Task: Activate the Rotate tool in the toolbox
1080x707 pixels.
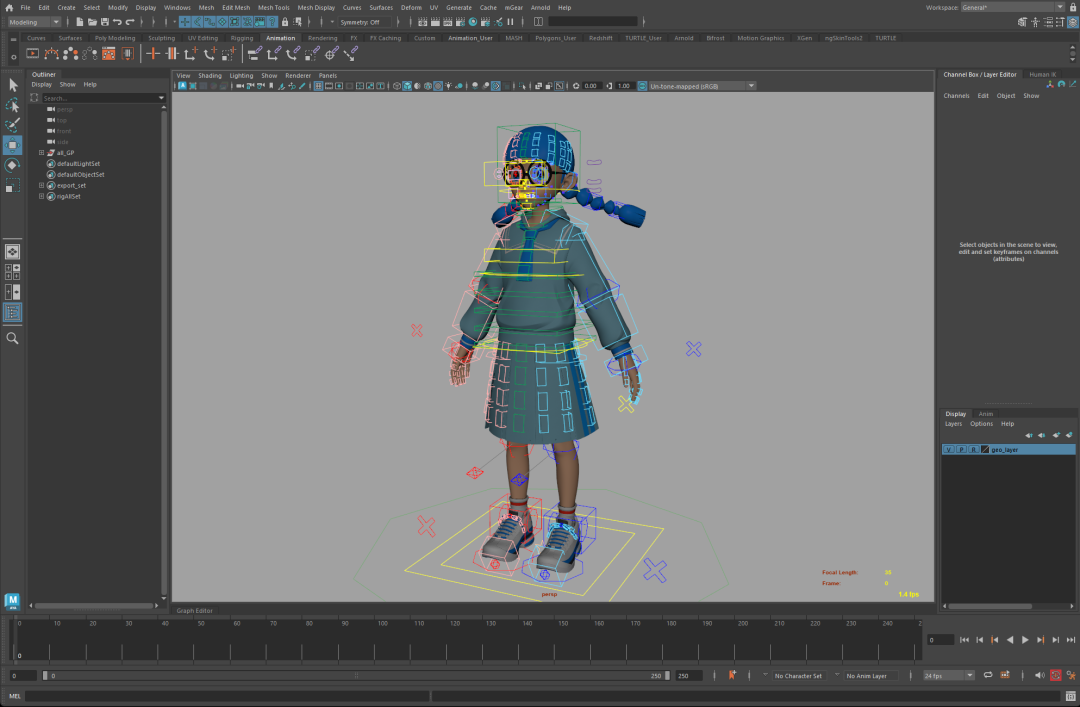Action: (13, 165)
